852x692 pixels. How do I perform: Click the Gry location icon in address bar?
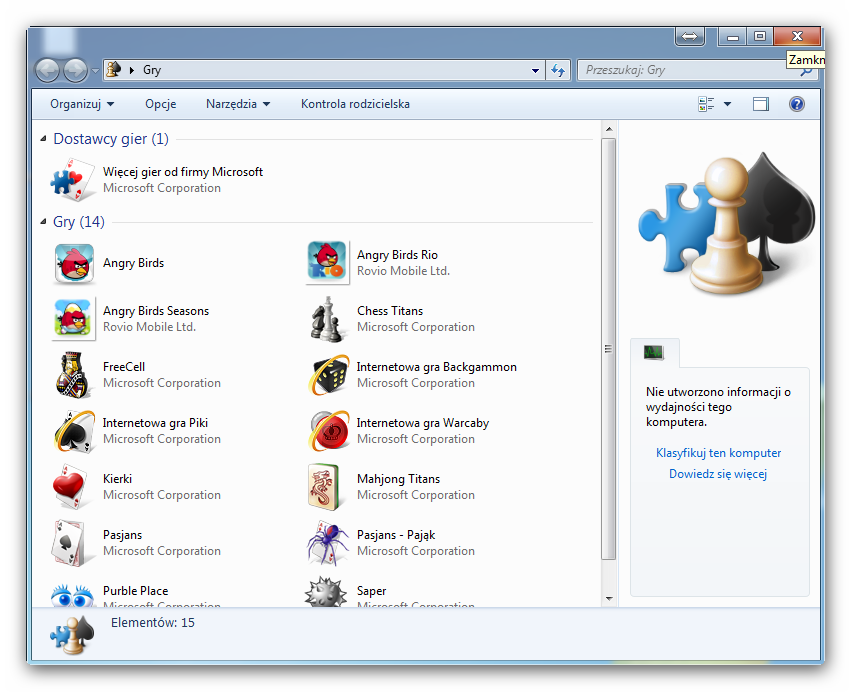click(114, 70)
